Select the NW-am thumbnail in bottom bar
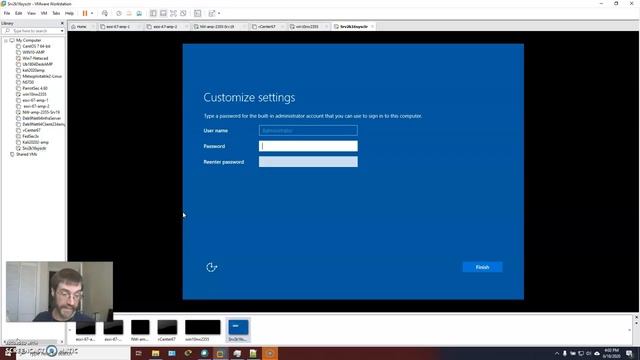640x360 pixels. [x=140, y=330]
